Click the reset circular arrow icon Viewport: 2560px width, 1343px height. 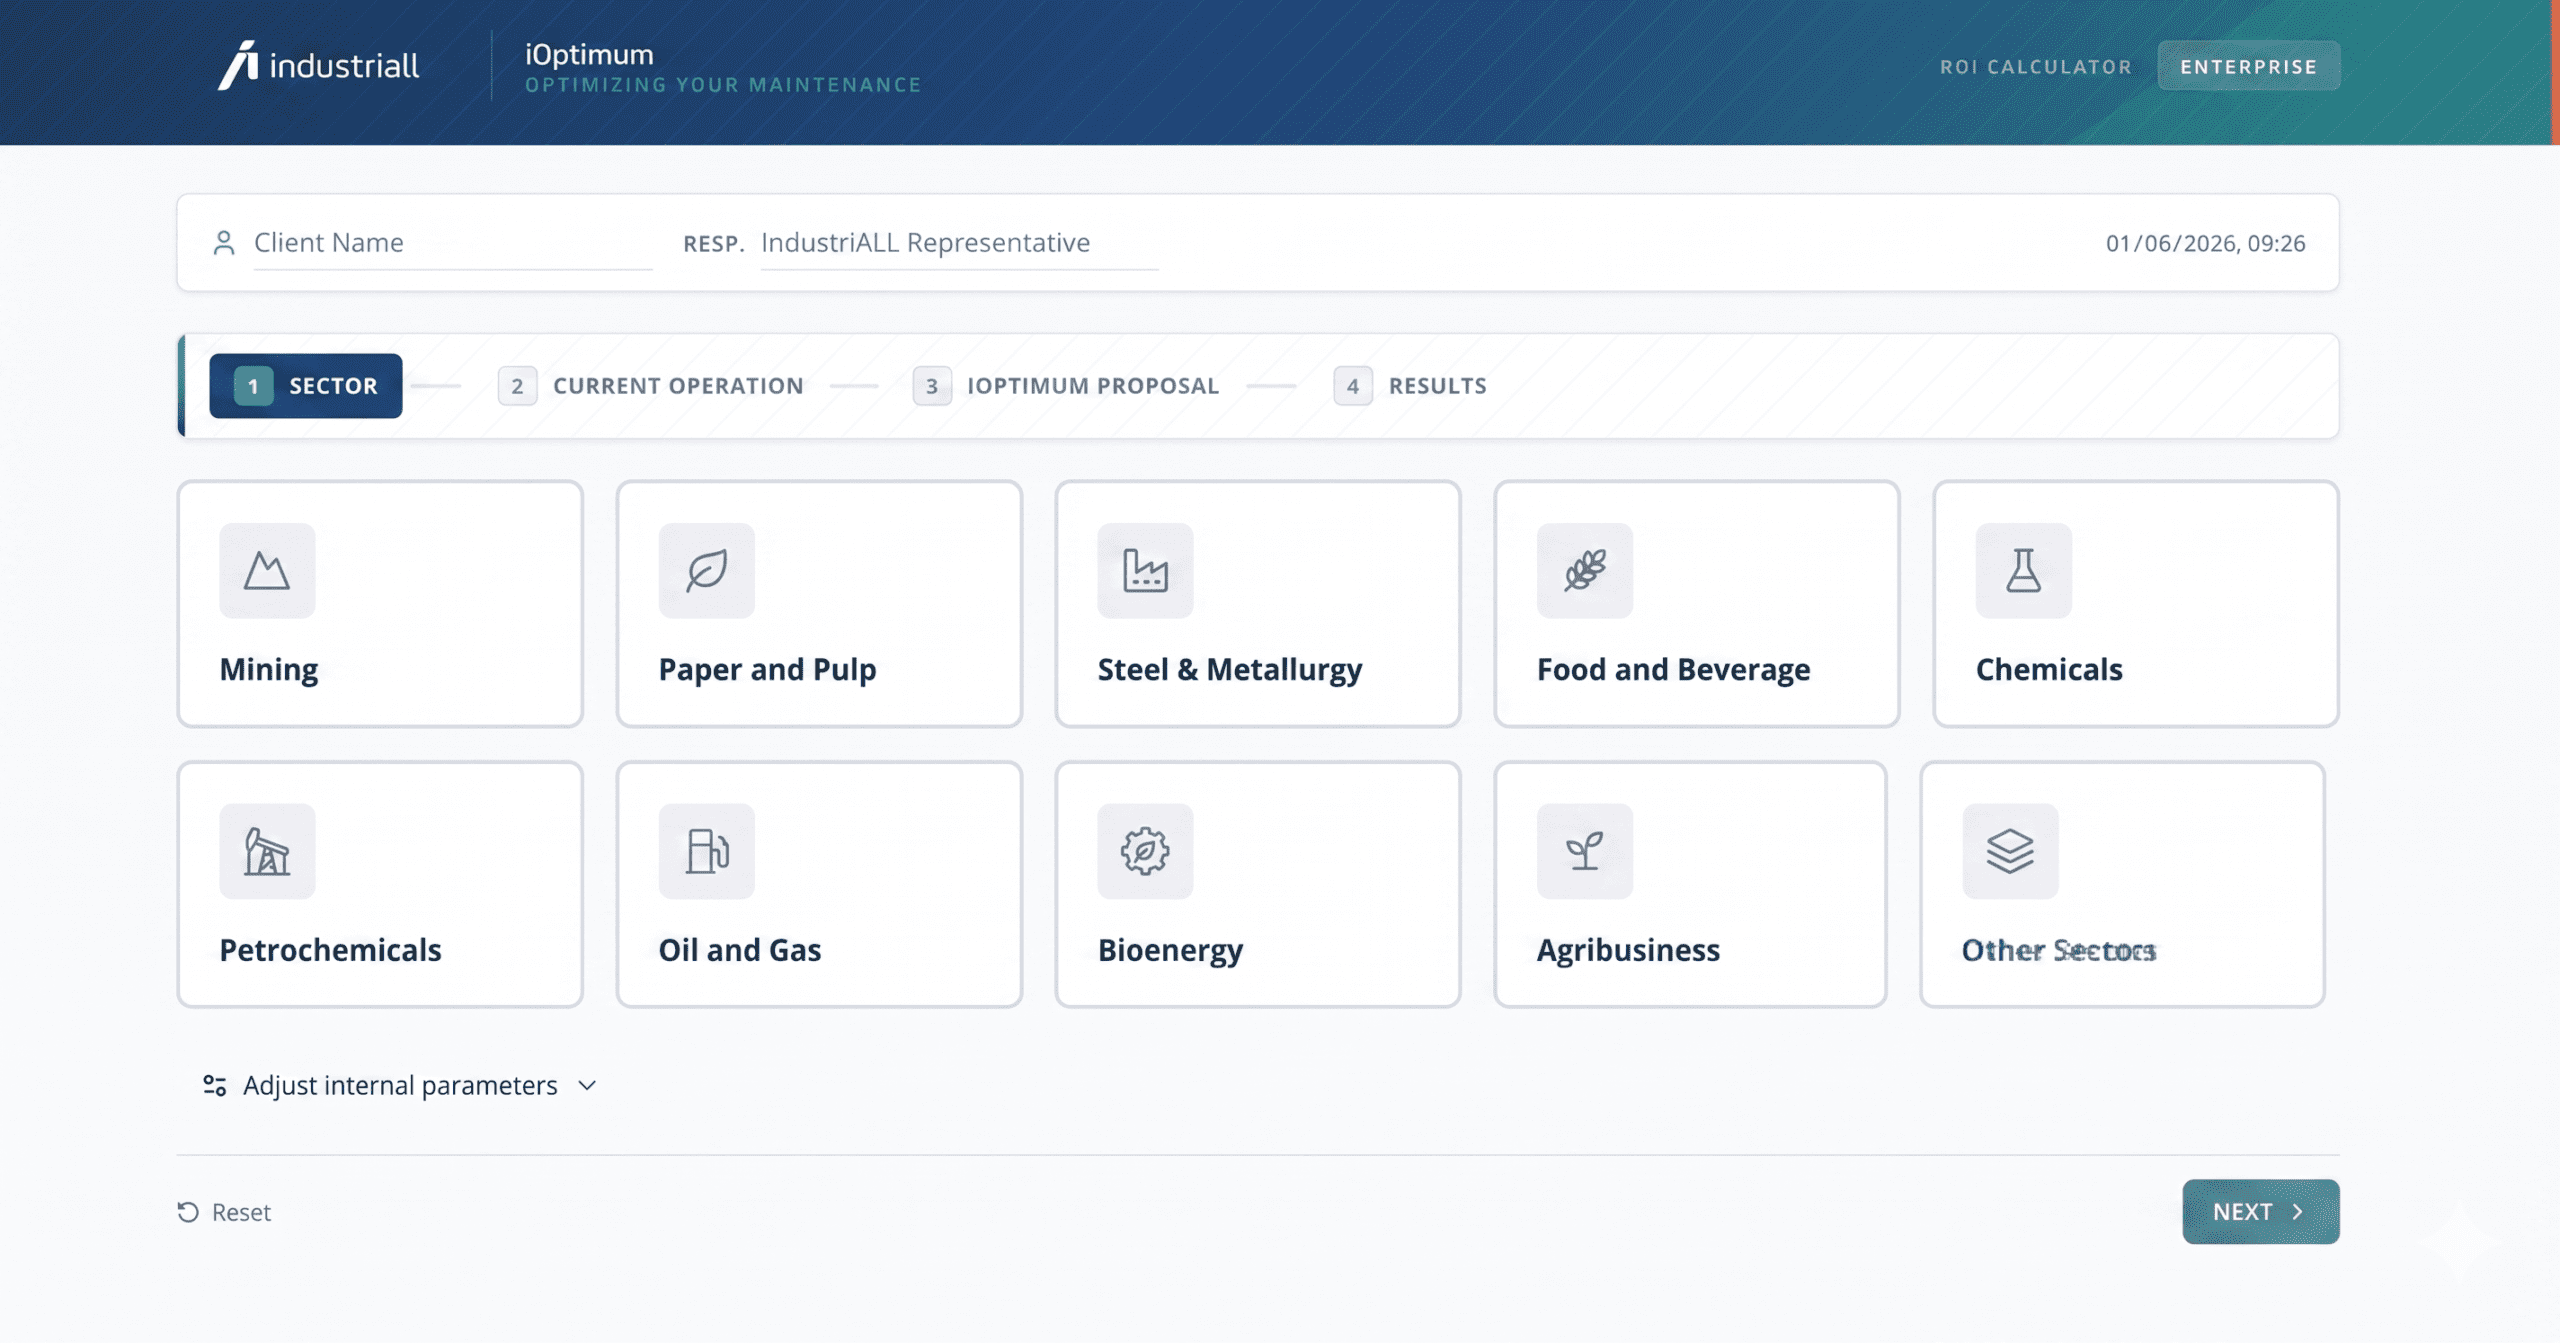pos(188,1212)
